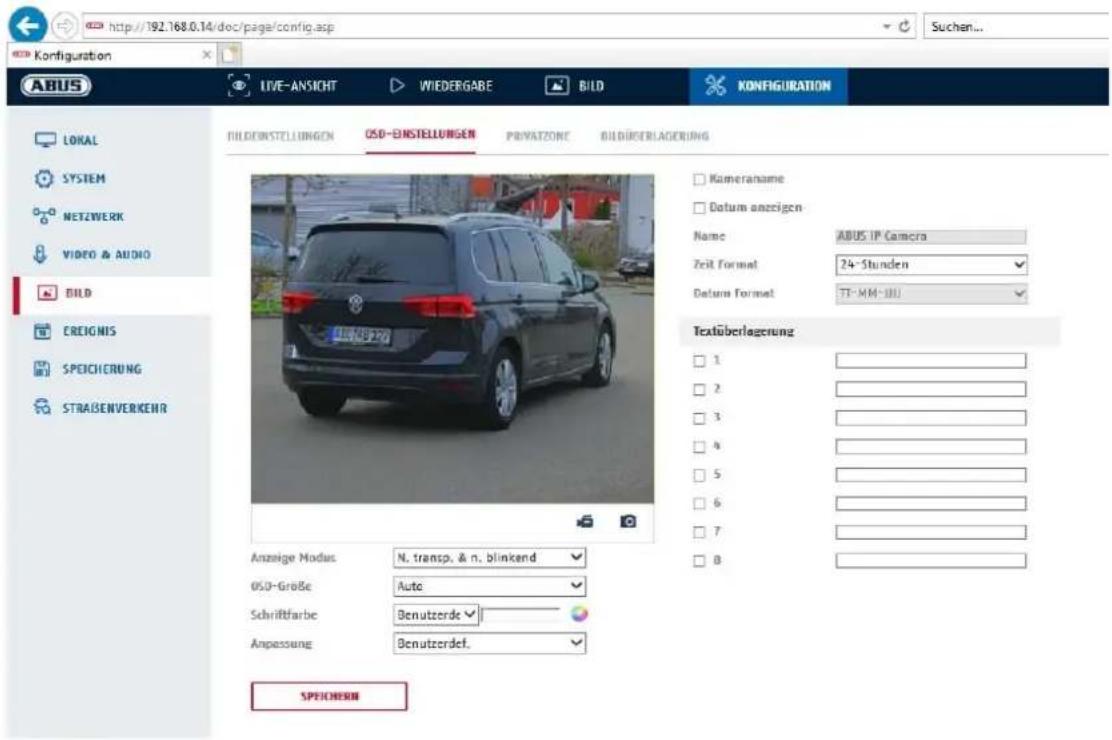Tick text overlay checkbox 1
This screenshot has height=740, width=1112.
tap(699, 361)
